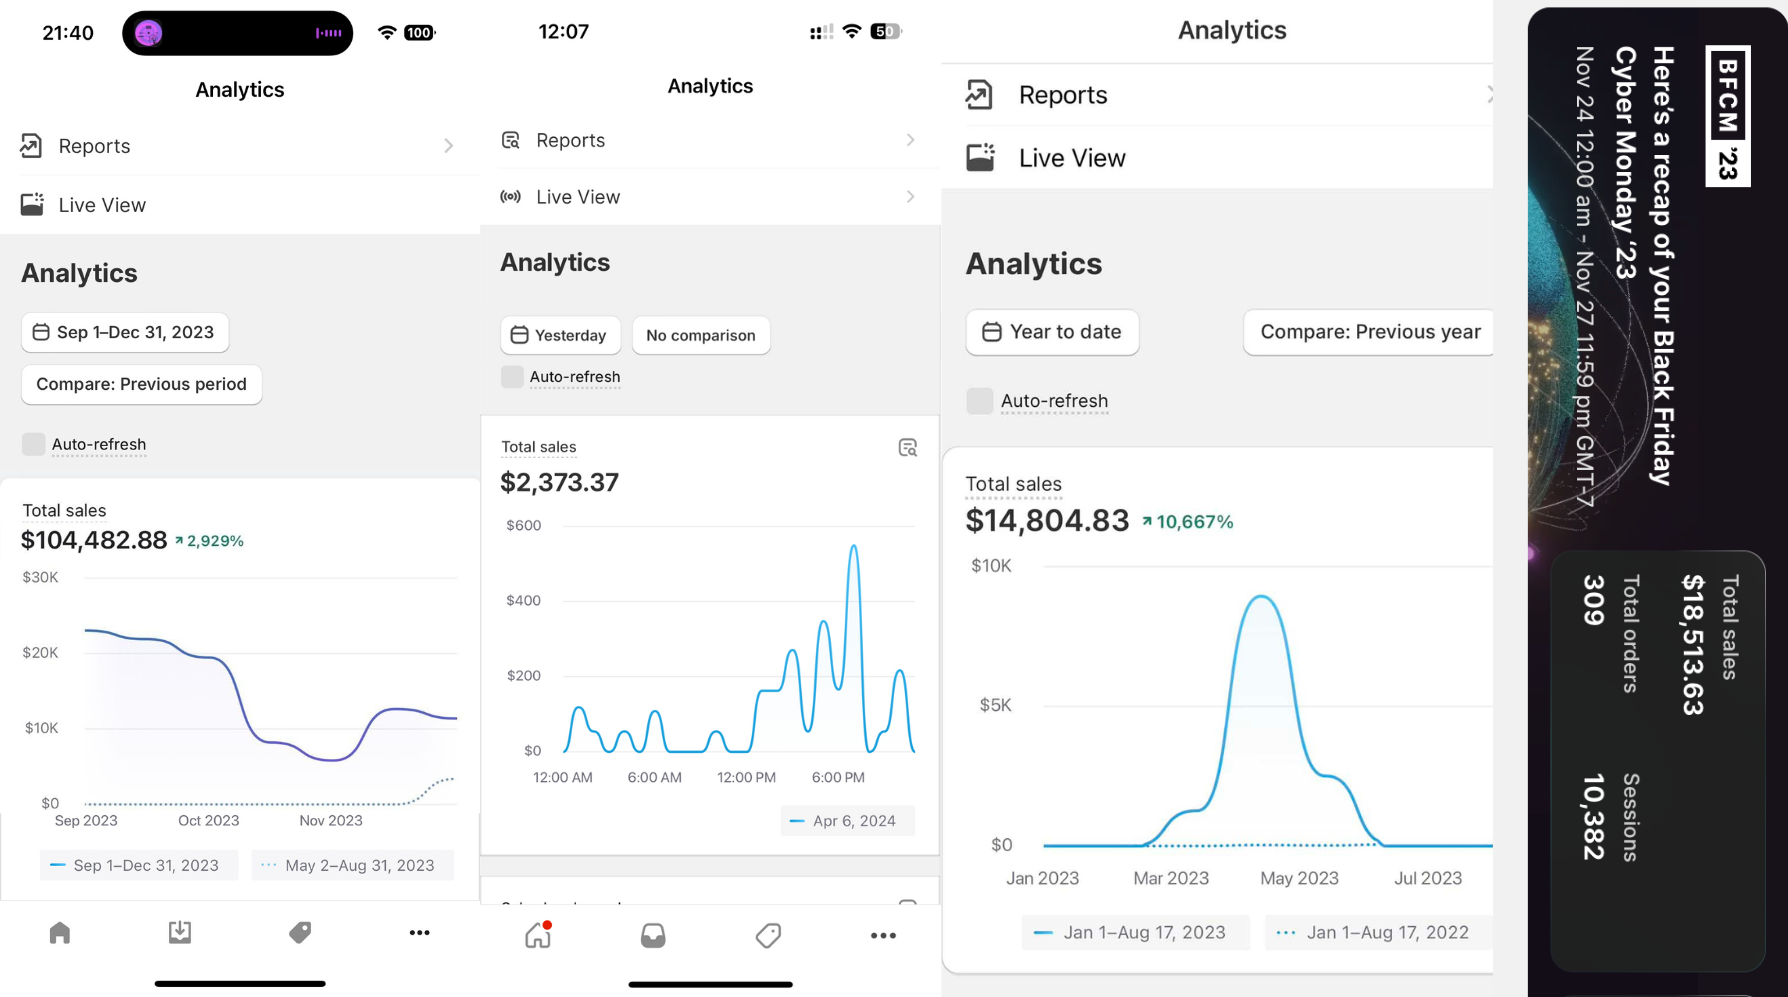Expand Reports chevron in the 21:40 screen

click(x=449, y=146)
